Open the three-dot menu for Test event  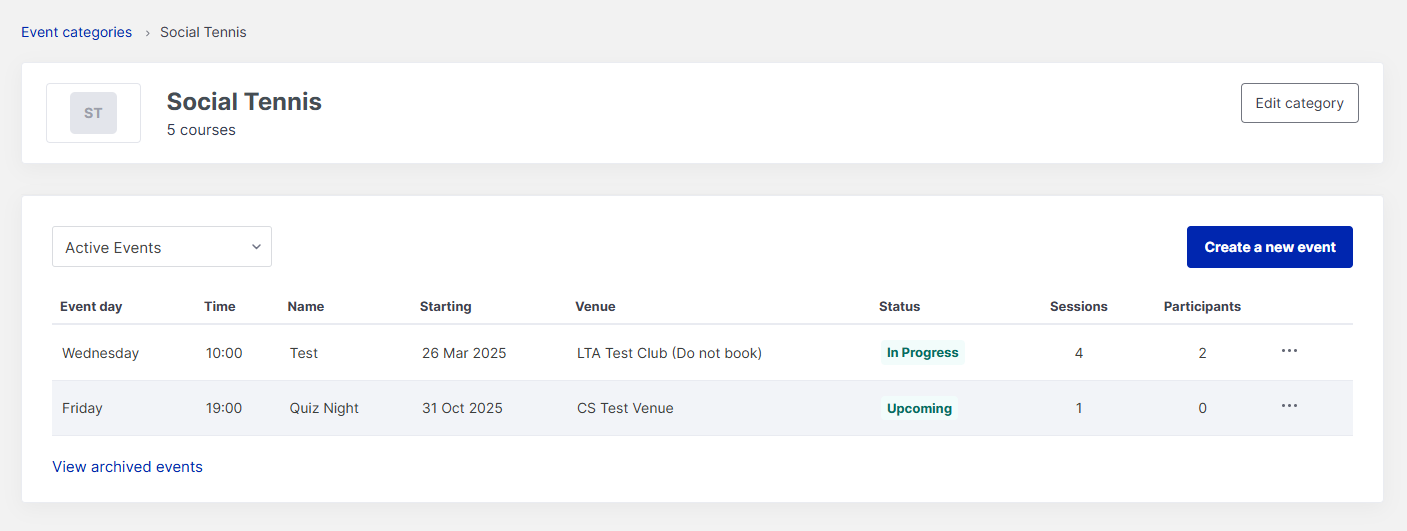(x=1289, y=351)
